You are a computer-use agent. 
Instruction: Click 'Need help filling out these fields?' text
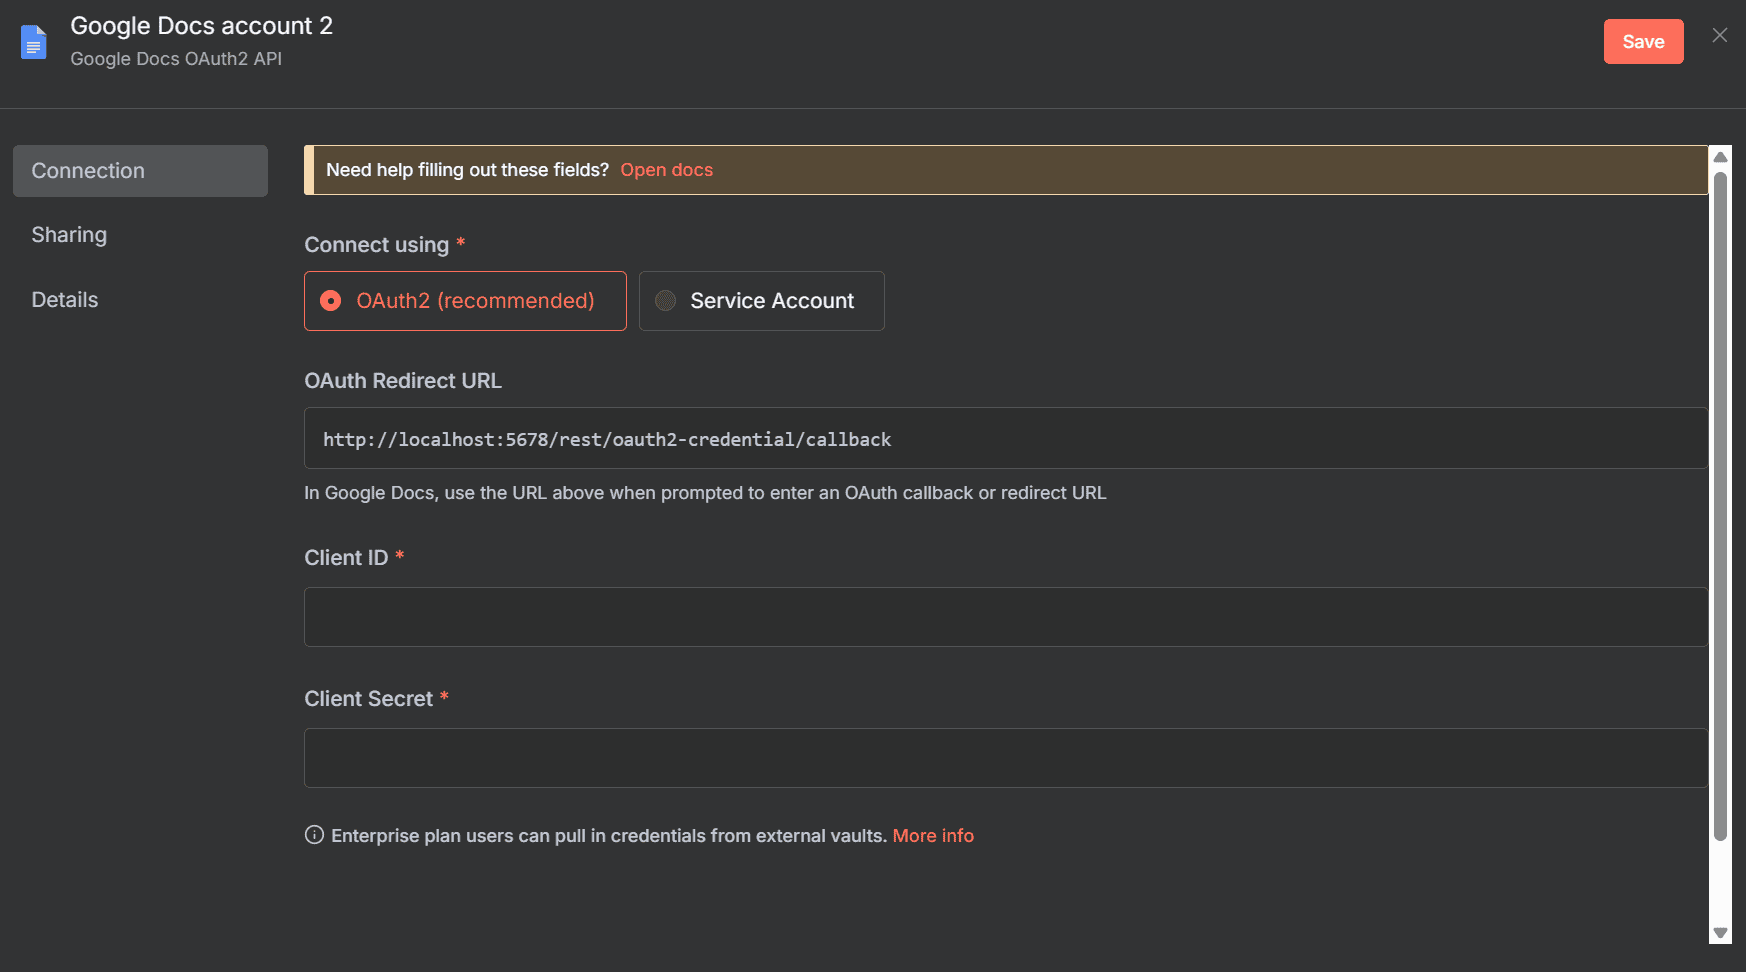click(467, 170)
